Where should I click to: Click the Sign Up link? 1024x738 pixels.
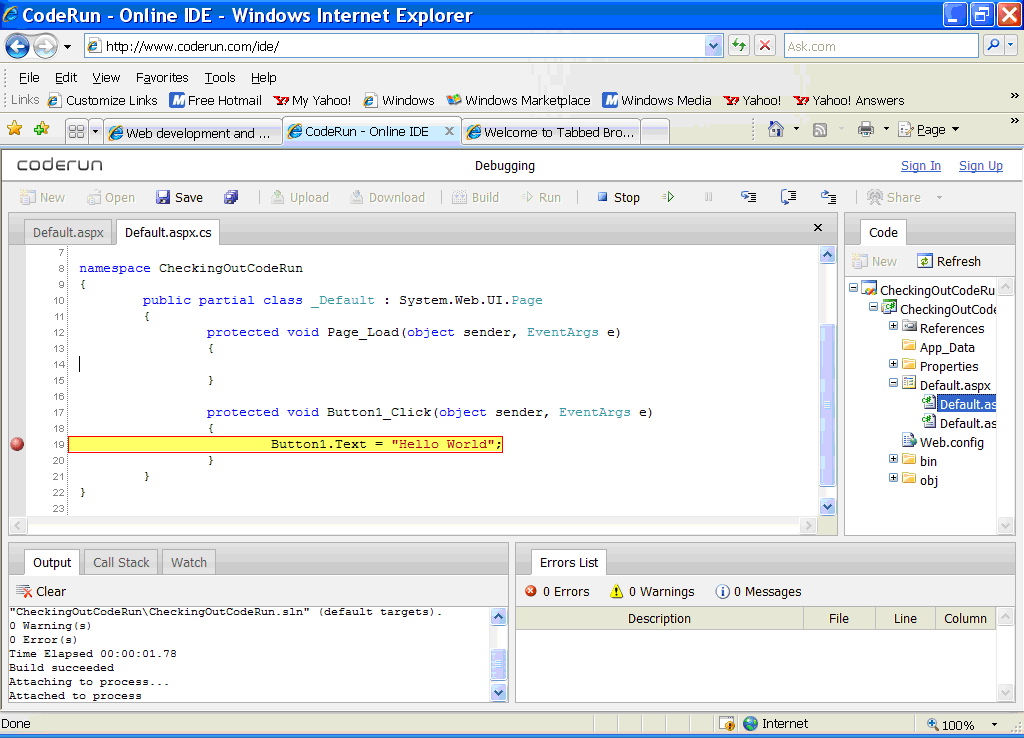[x=980, y=166]
